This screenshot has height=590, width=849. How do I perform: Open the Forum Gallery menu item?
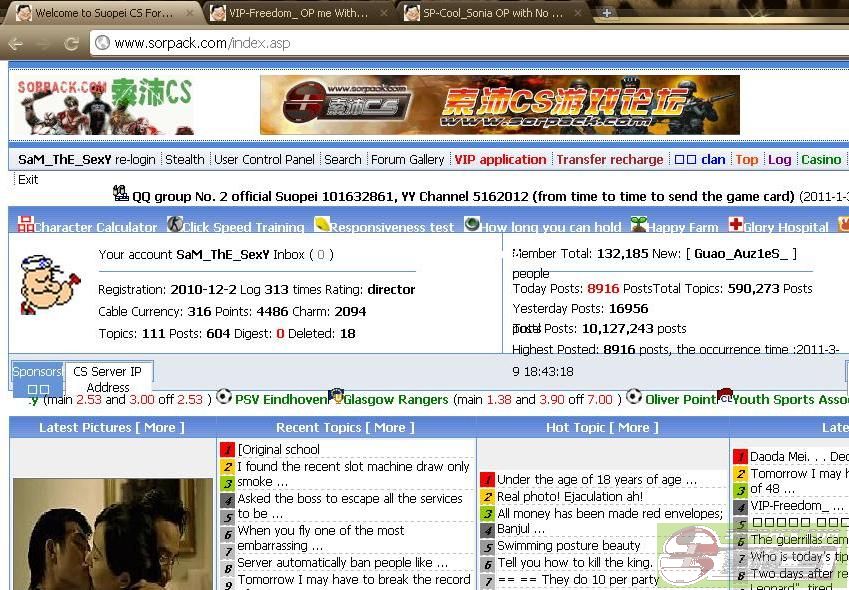click(x=408, y=159)
